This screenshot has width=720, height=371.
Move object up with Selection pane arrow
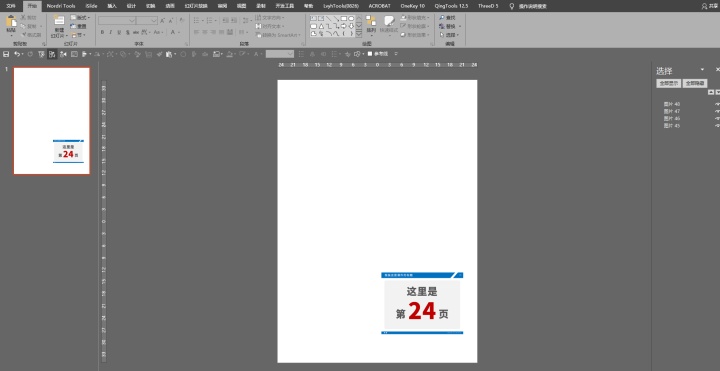coord(711,92)
